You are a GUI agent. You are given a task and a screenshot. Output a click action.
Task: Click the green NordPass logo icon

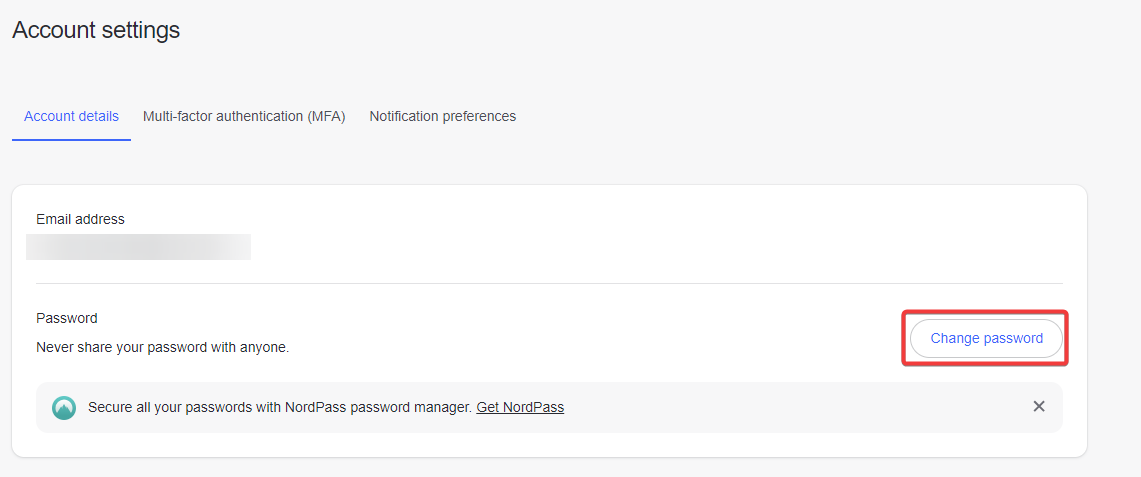coord(64,407)
